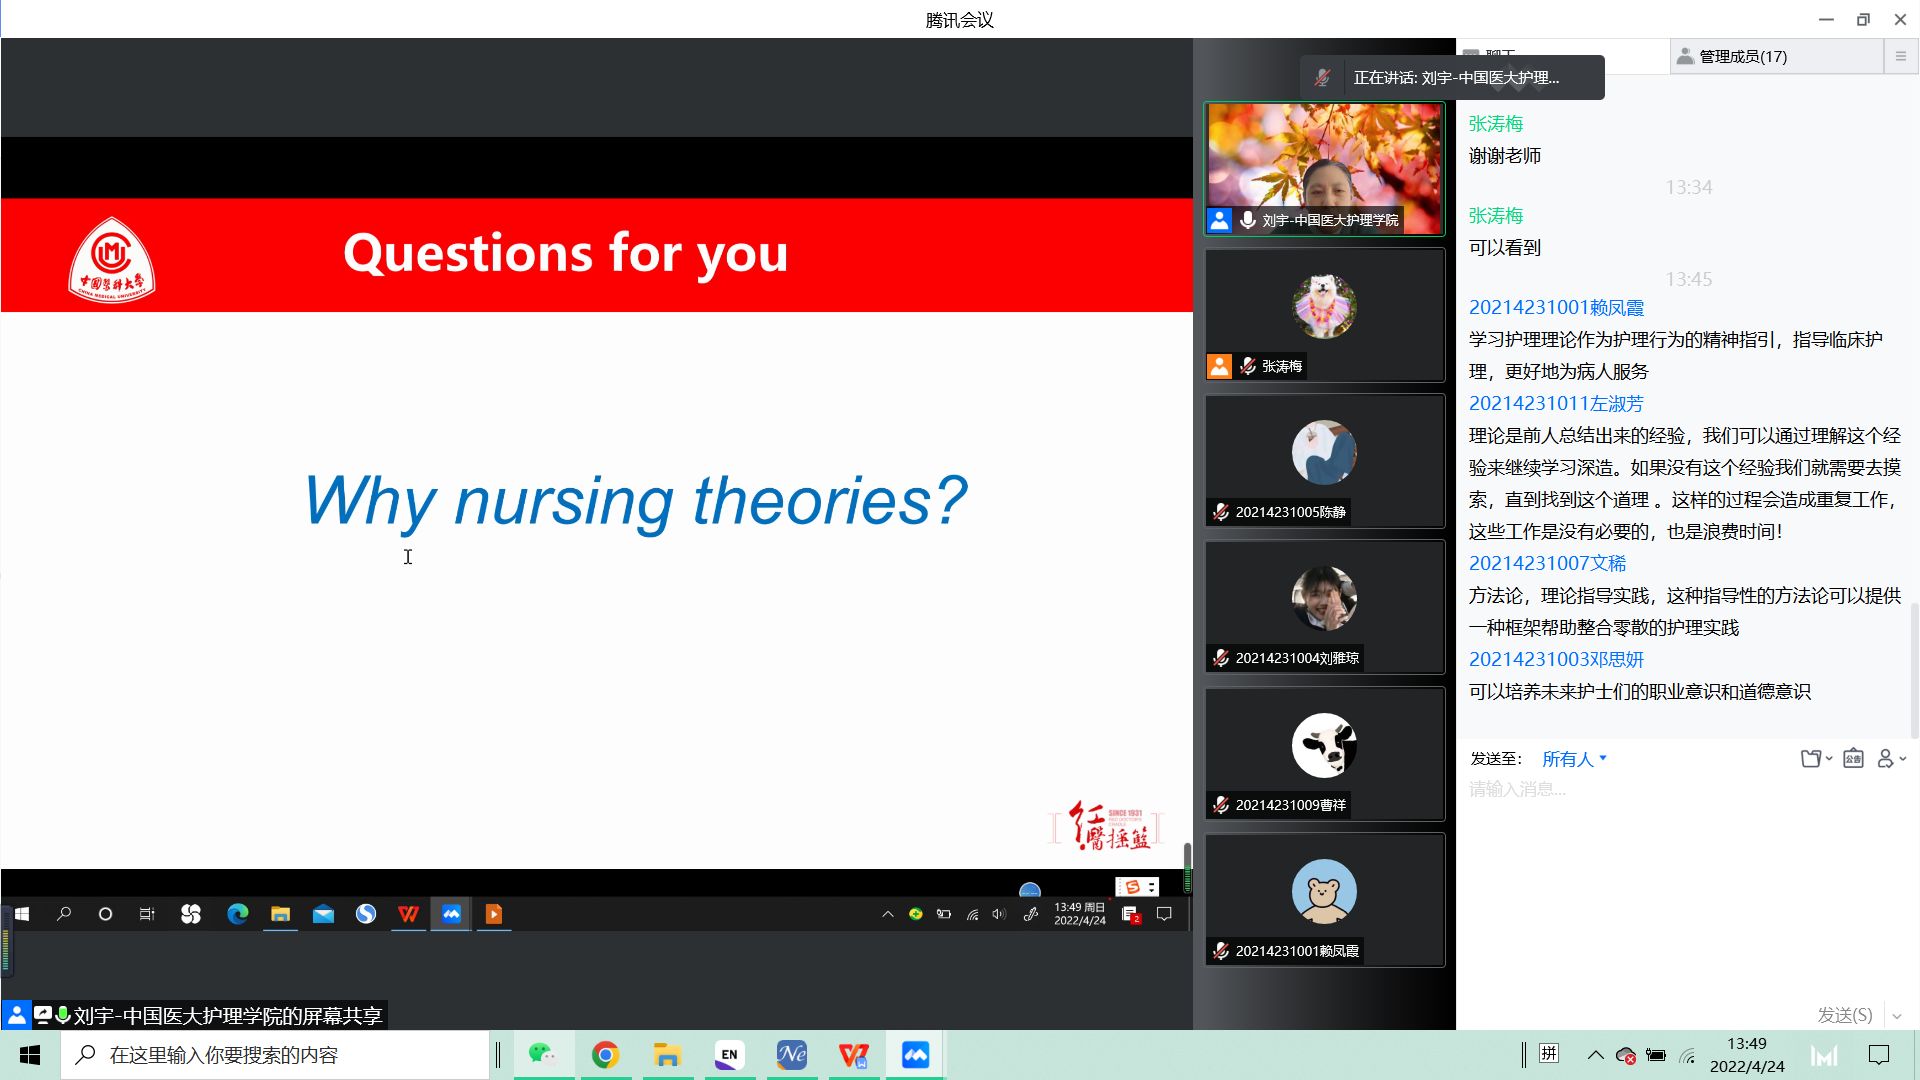Viewport: 1920px width, 1080px height.
Task: Toggle 张涛梅's muted microphone icon
Action: pyautogui.click(x=1248, y=367)
